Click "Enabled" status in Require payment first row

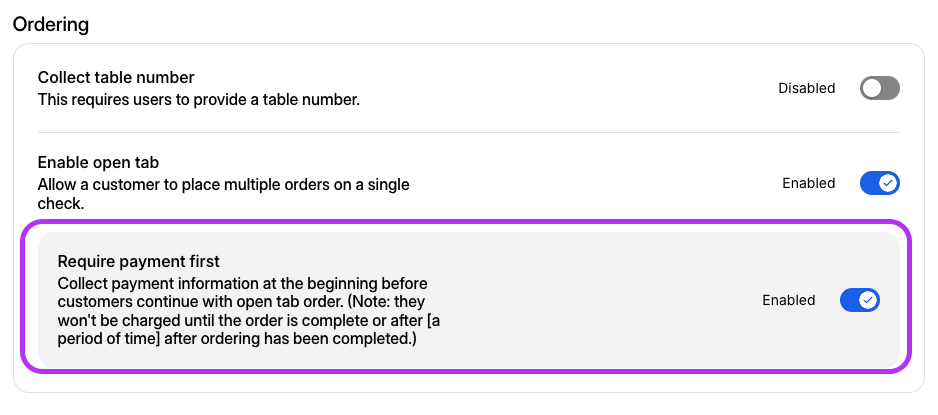pos(788,300)
